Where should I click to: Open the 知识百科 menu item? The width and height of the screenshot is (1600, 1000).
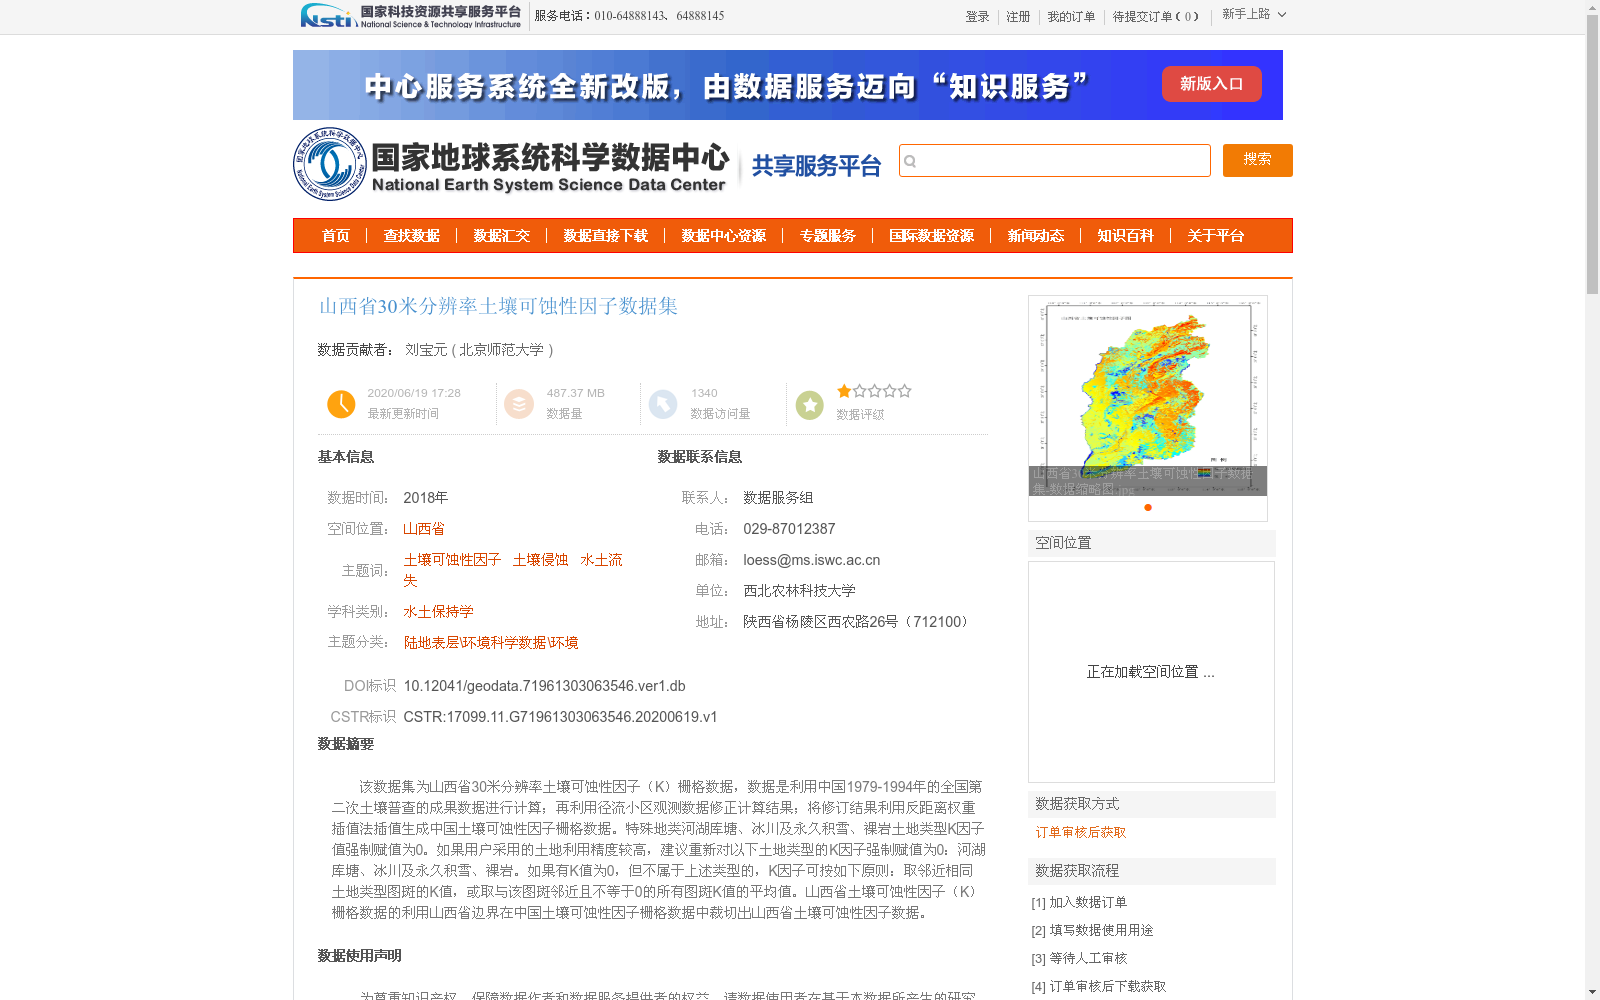pyautogui.click(x=1126, y=236)
